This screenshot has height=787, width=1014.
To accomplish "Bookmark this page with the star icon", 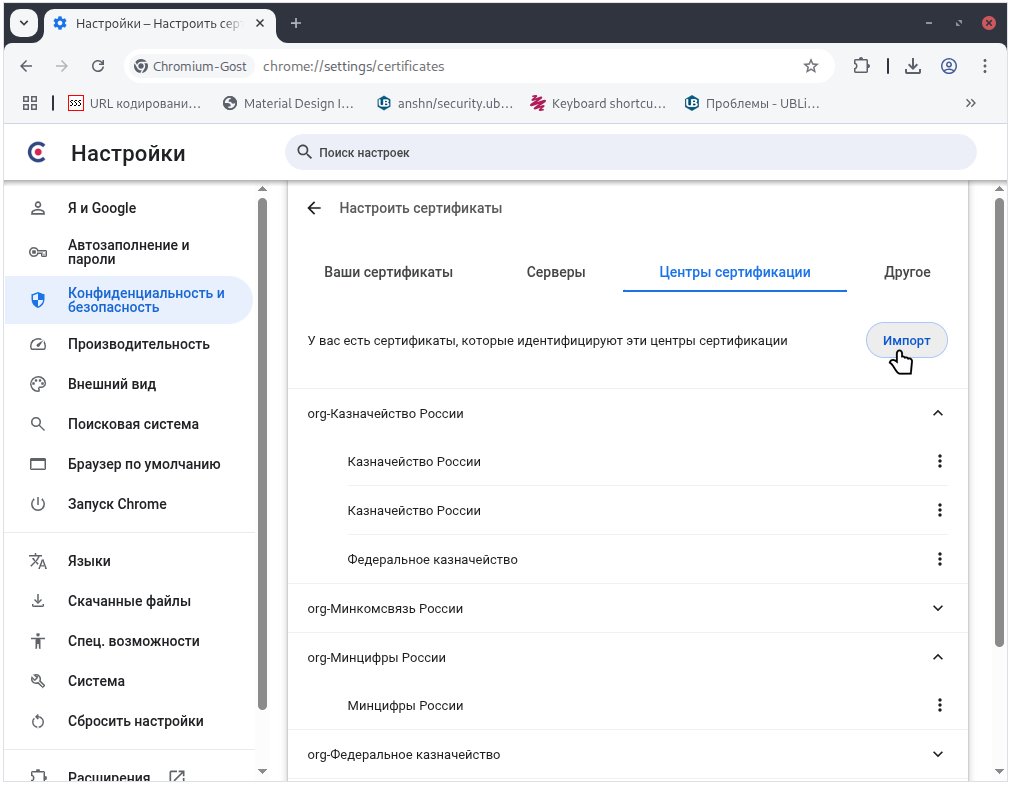I will [810, 66].
